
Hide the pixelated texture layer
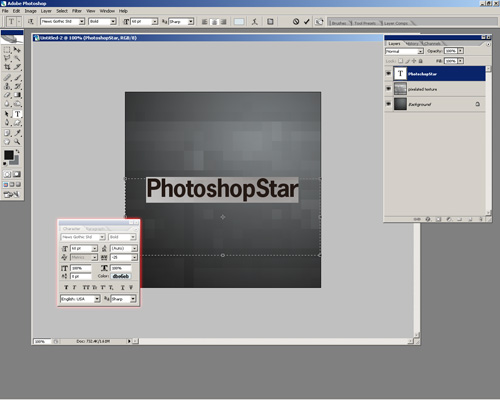(388, 89)
